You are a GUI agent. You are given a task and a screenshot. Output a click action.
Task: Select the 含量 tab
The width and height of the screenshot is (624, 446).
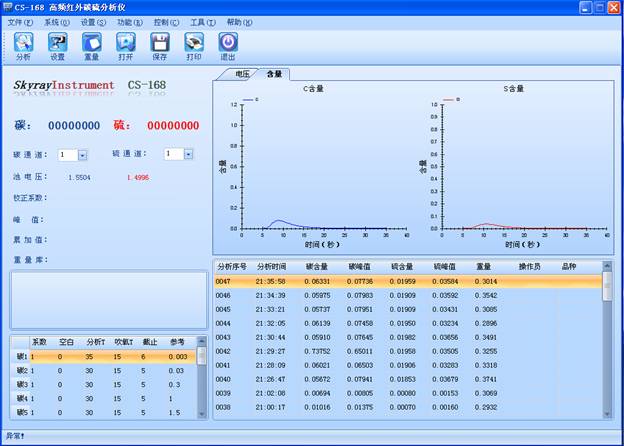tap(273, 74)
